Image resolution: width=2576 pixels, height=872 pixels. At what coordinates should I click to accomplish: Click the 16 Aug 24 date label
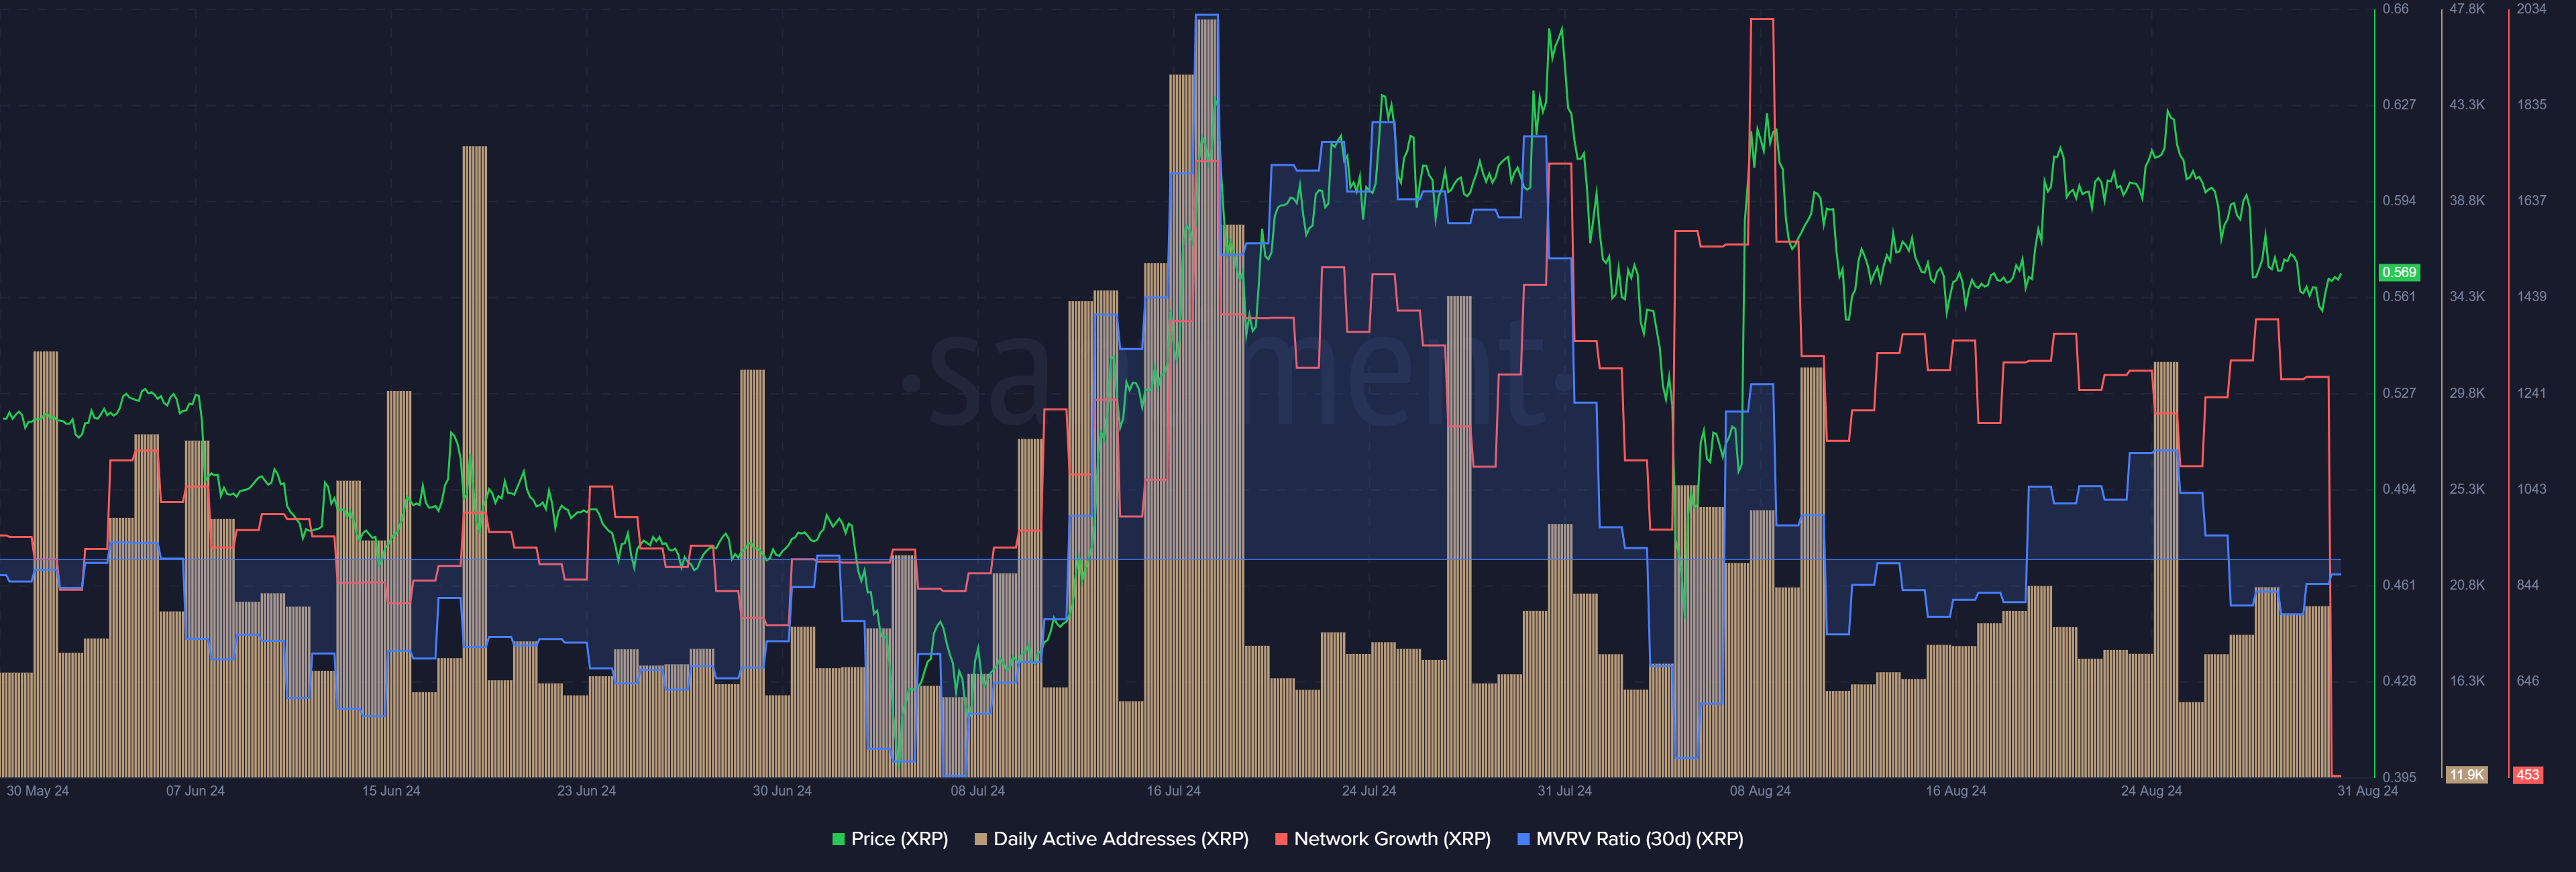1956,791
